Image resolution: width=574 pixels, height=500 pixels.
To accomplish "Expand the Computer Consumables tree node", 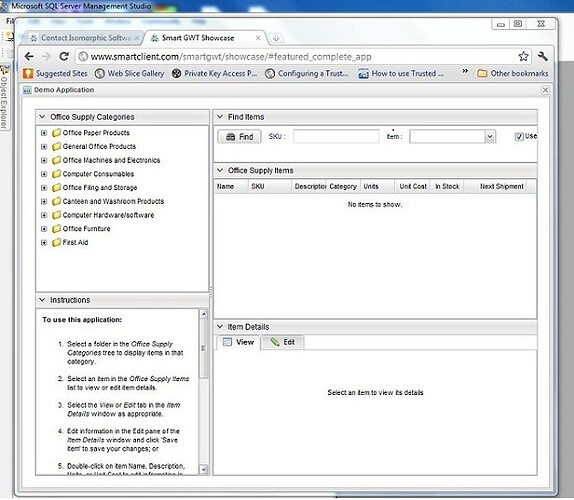I will [44, 174].
